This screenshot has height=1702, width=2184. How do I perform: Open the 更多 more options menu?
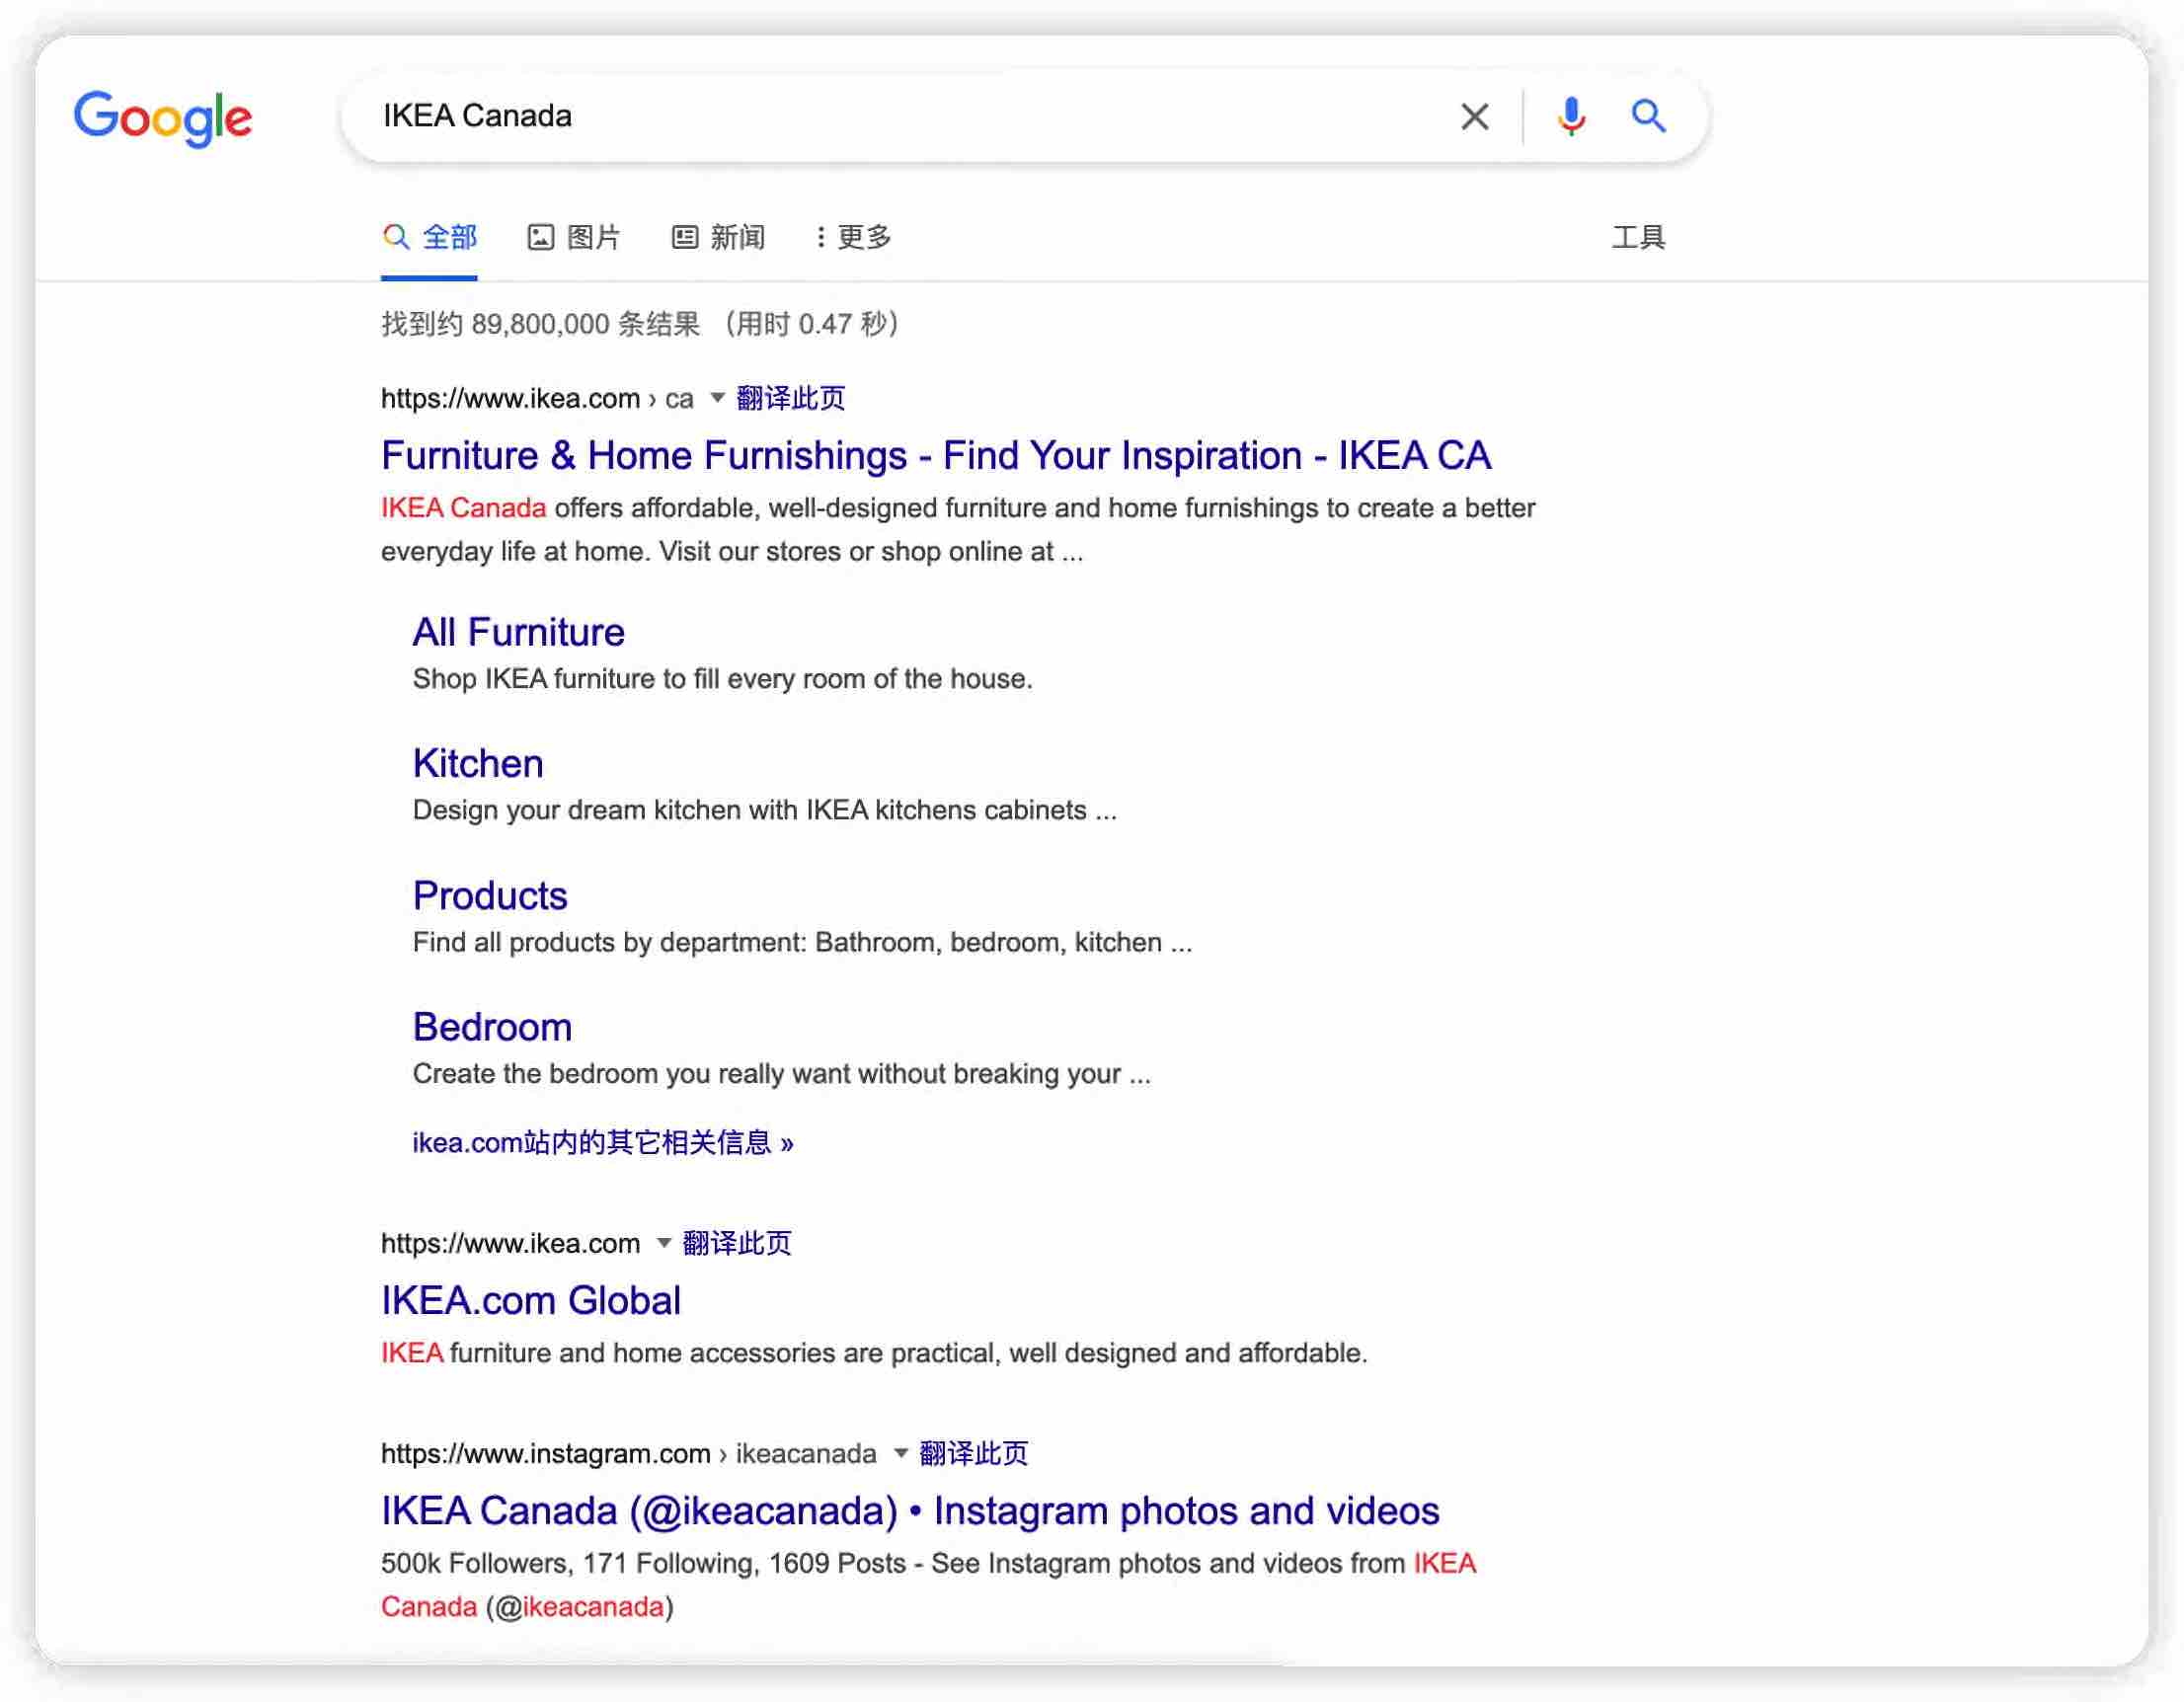853,237
